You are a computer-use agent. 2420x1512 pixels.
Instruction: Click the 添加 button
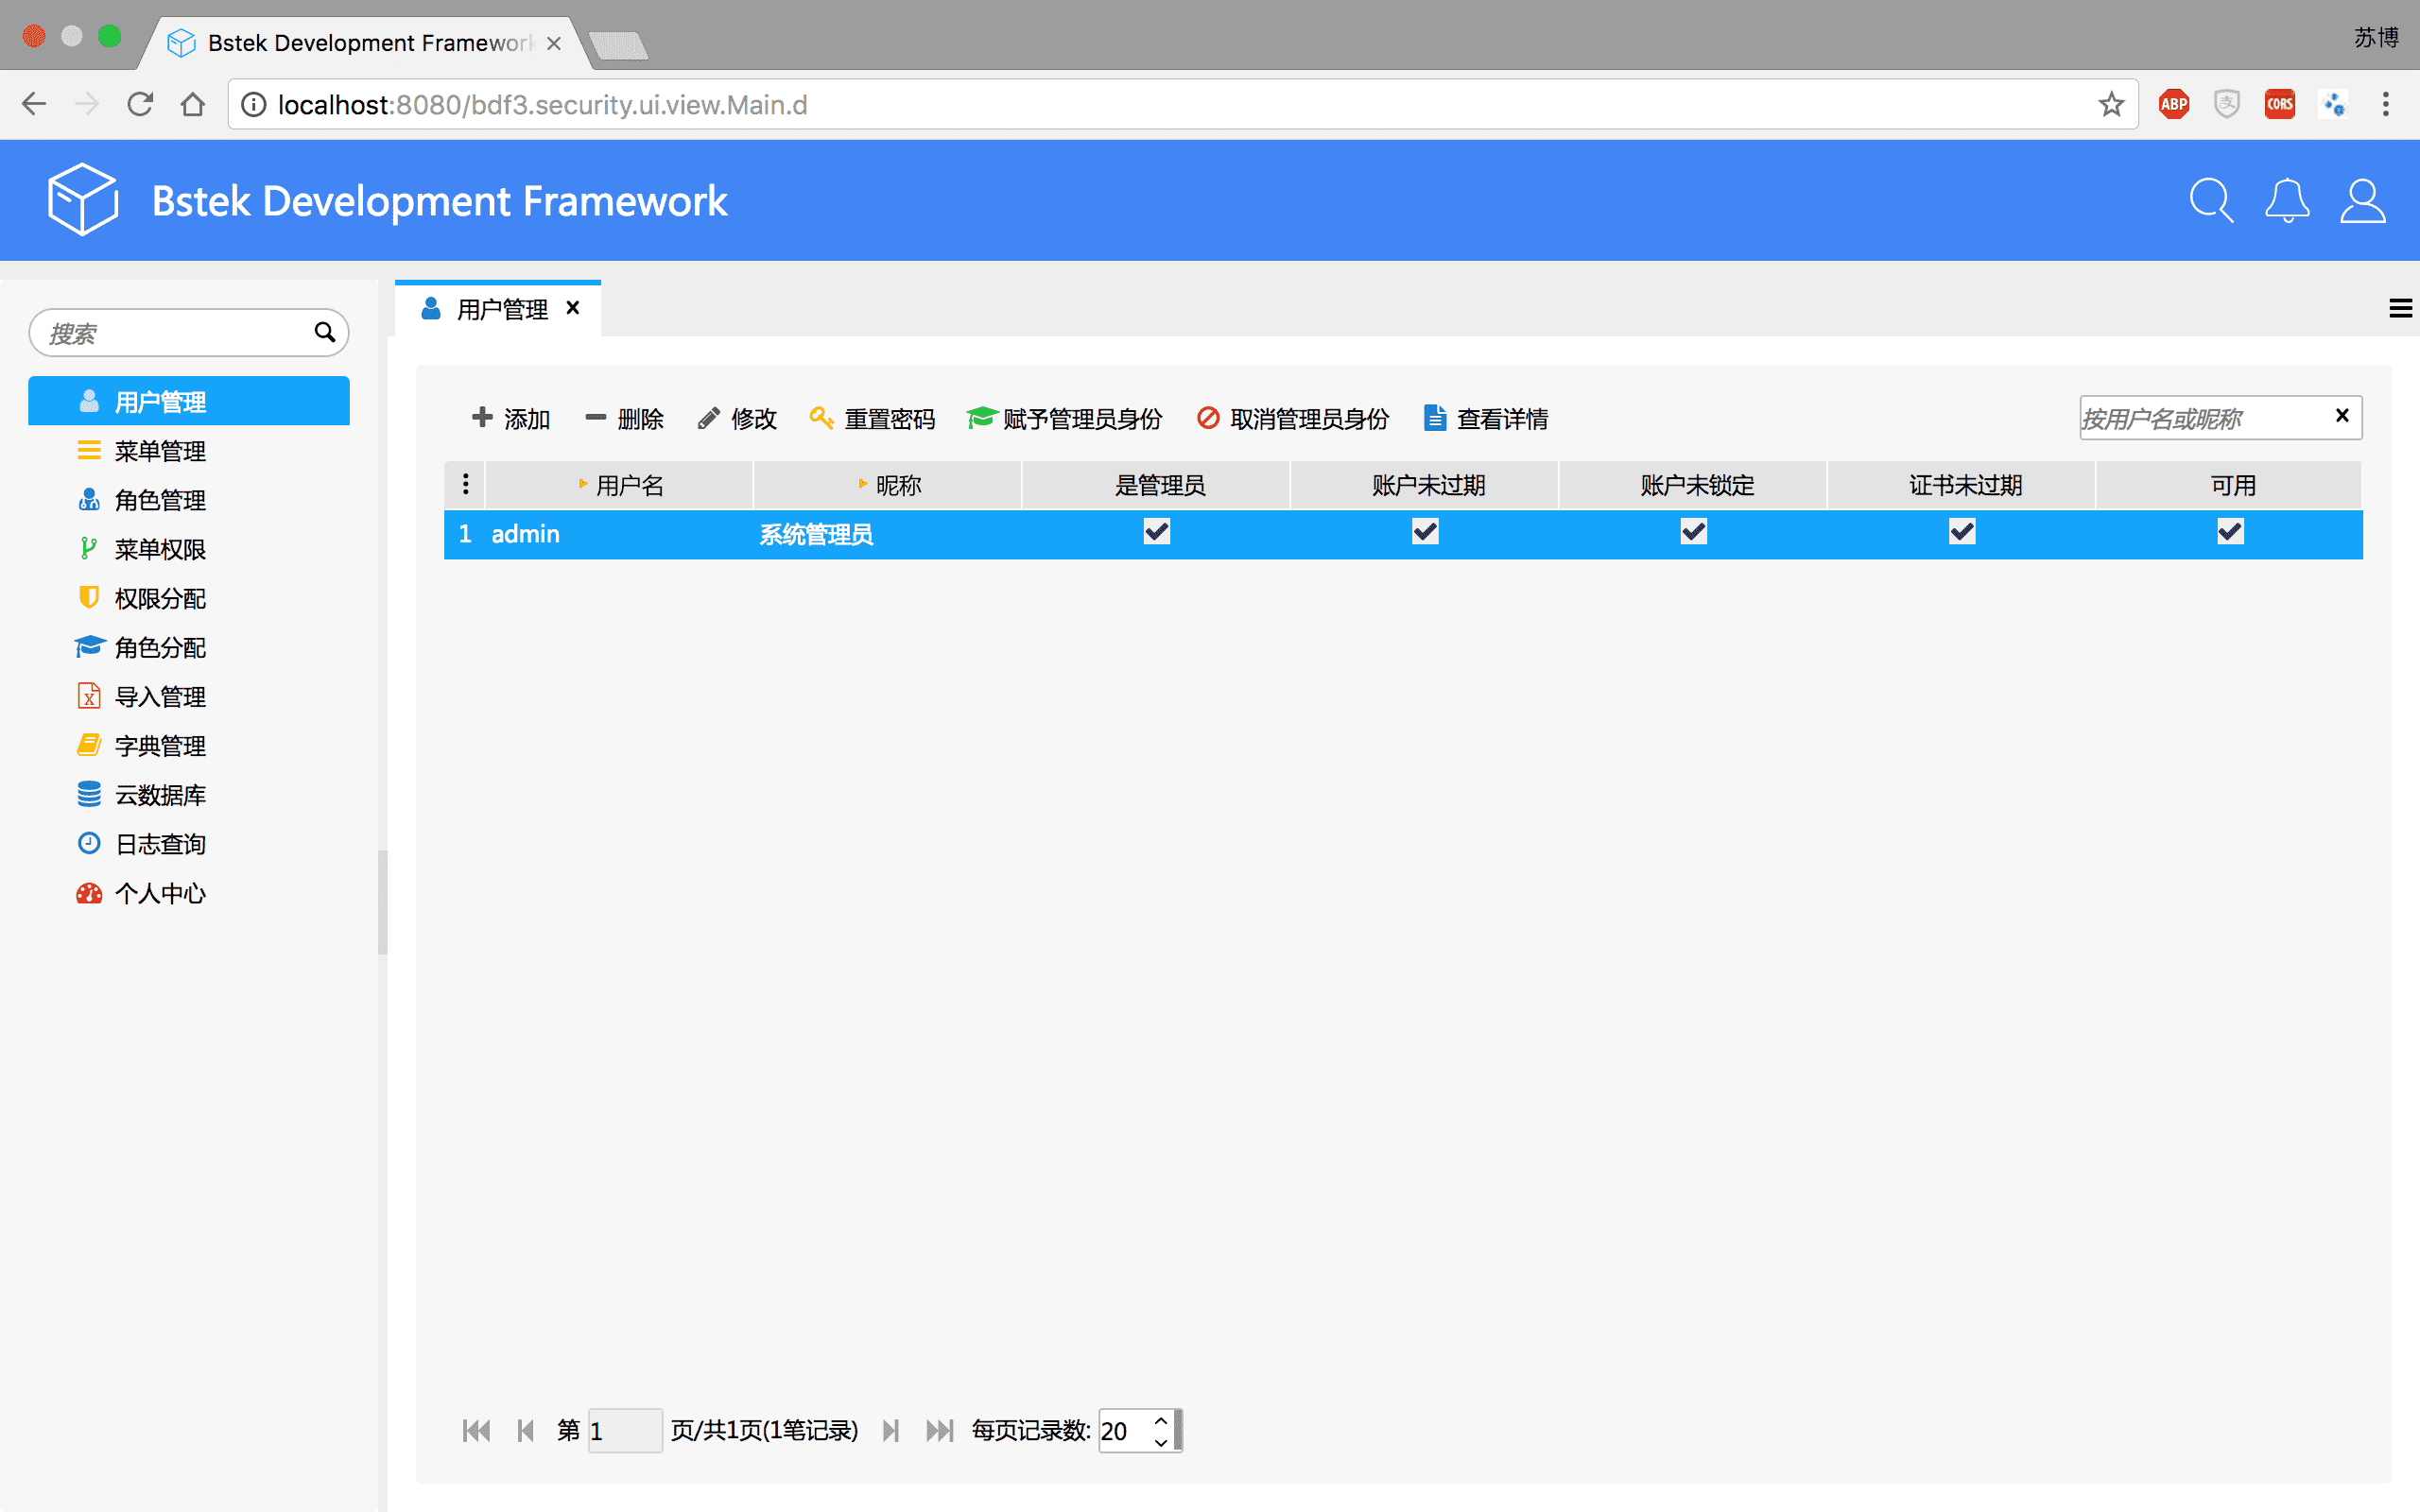tap(511, 419)
